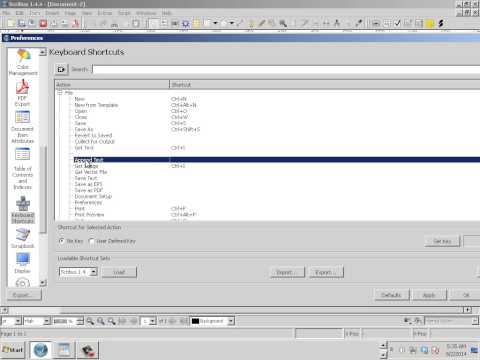Click the Set Key button
Image resolution: width=480 pixels, height=360 pixels.
click(442, 241)
